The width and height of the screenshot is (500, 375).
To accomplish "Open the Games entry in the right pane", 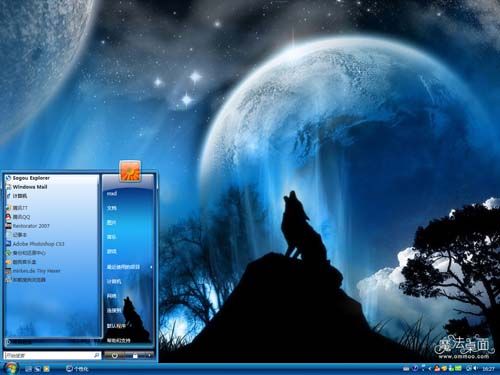I will [x=112, y=252].
